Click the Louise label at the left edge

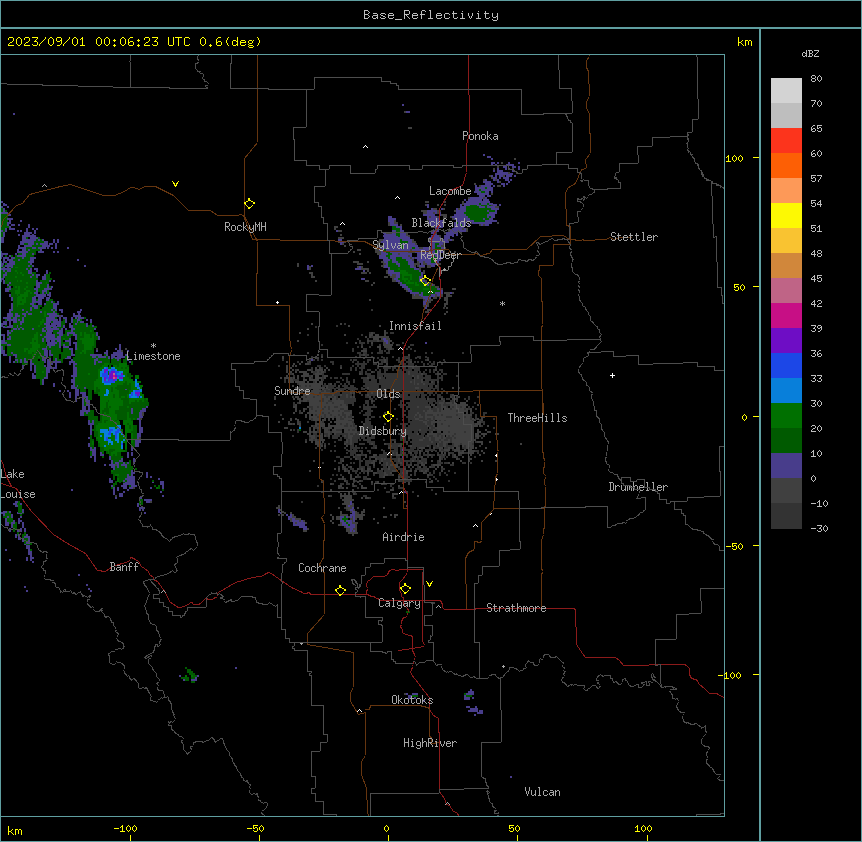[18, 494]
